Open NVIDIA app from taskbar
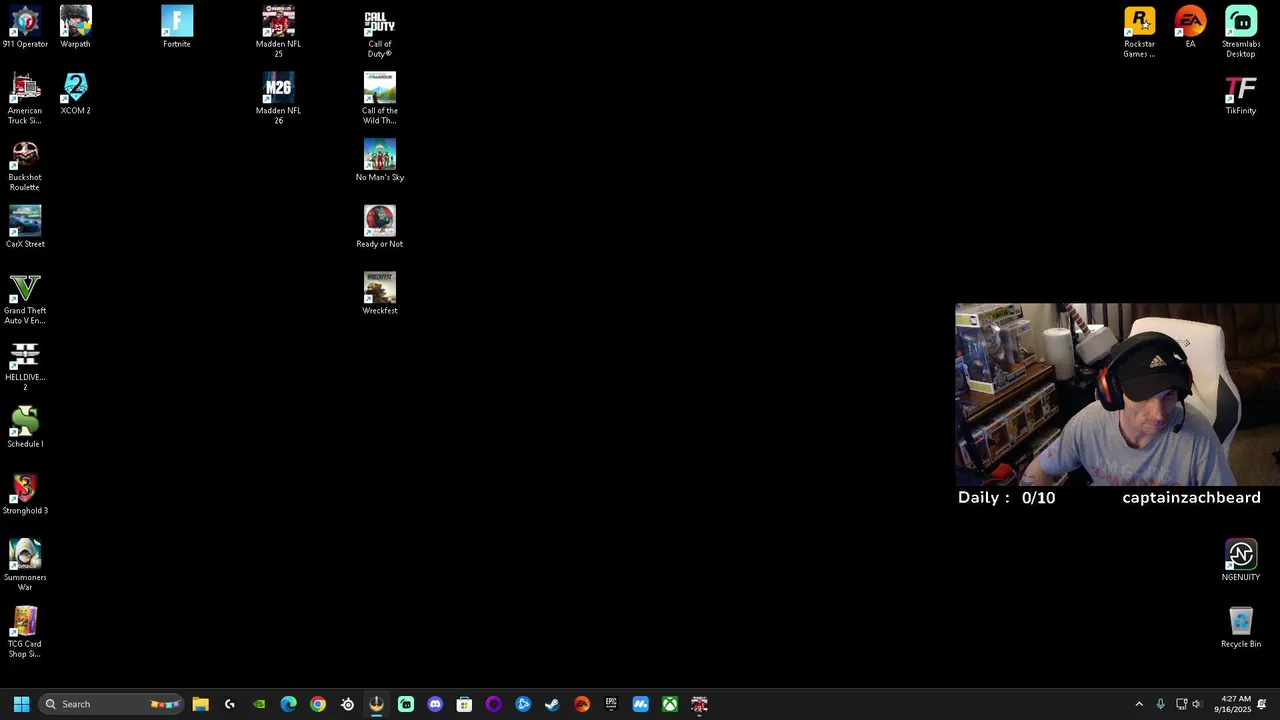Image resolution: width=1280 pixels, height=720 pixels. point(259,704)
